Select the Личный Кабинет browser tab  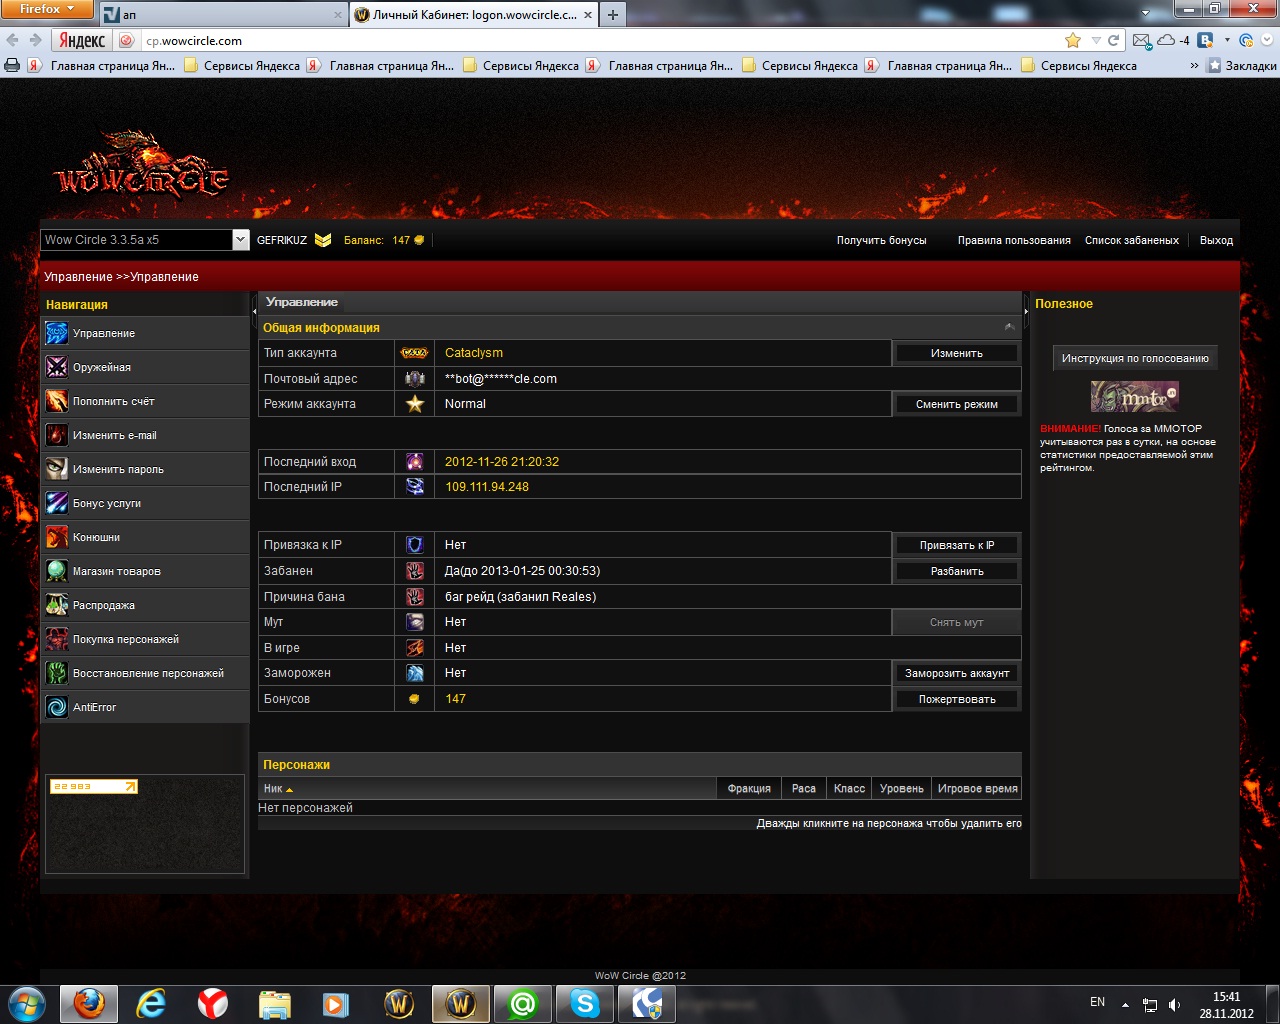coord(474,15)
